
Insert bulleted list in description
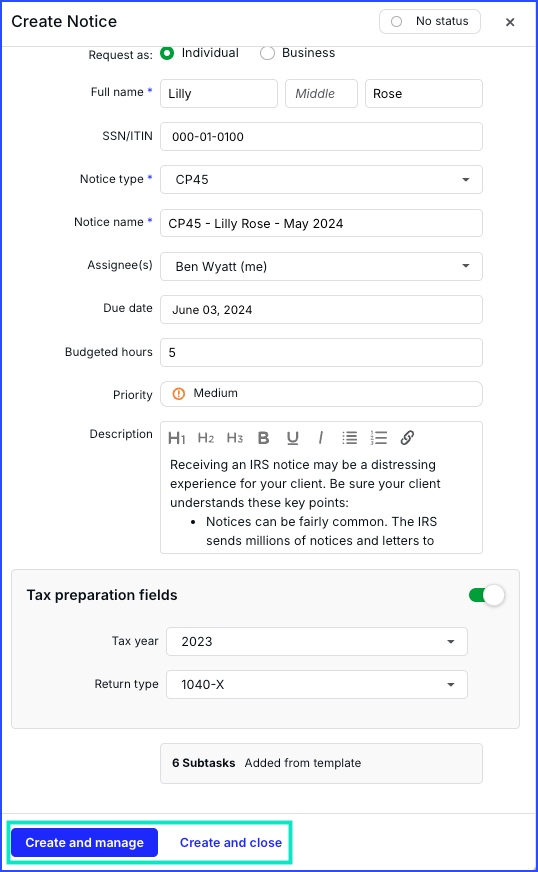click(350, 438)
